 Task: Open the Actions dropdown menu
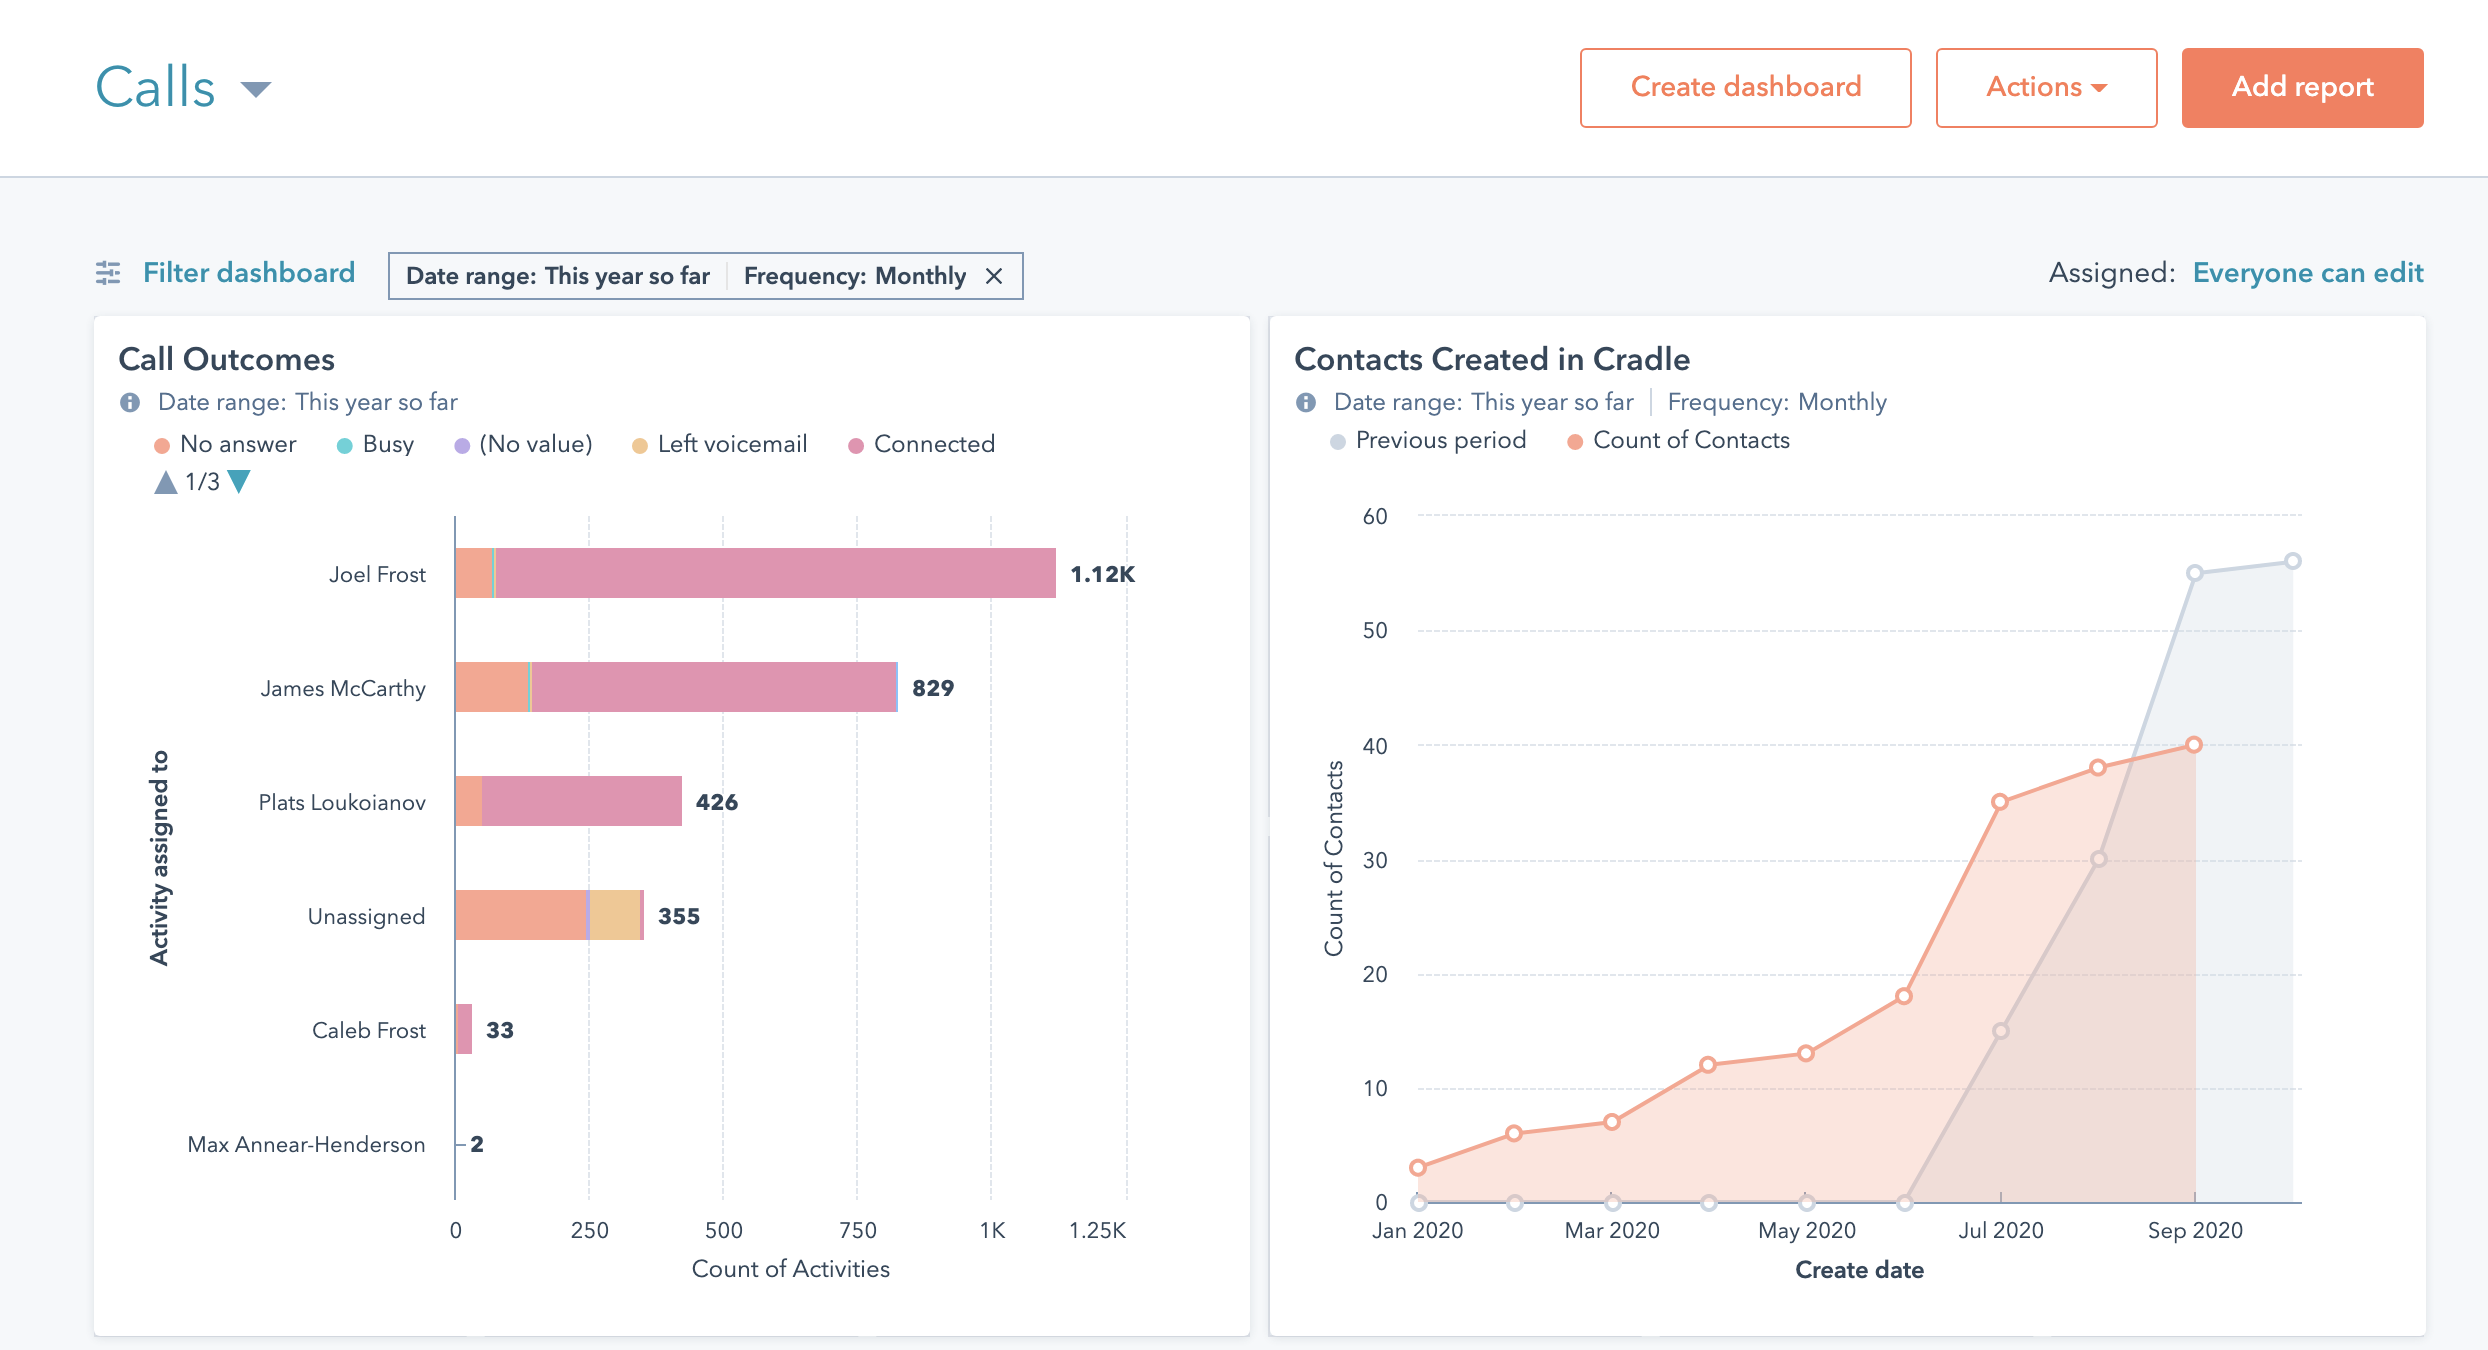pyautogui.click(x=2046, y=87)
